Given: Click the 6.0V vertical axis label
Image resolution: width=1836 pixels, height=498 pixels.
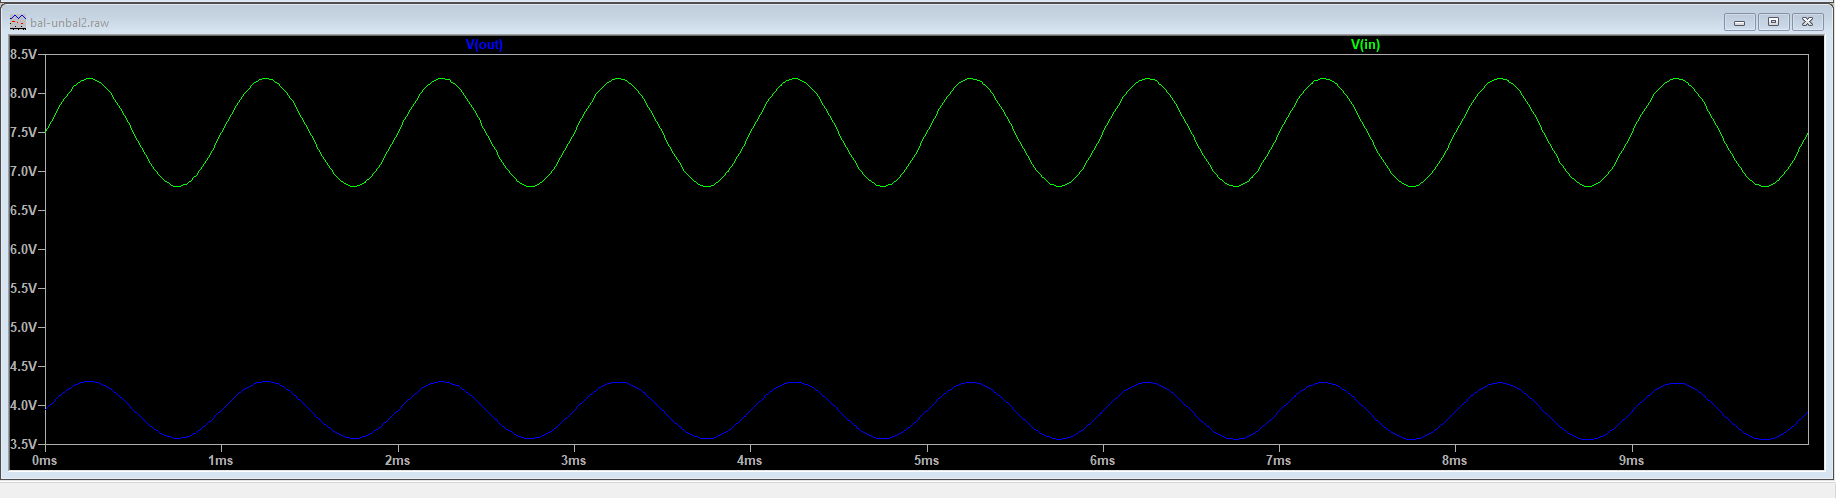Looking at the screenshot, I should (x=23, y=249).
